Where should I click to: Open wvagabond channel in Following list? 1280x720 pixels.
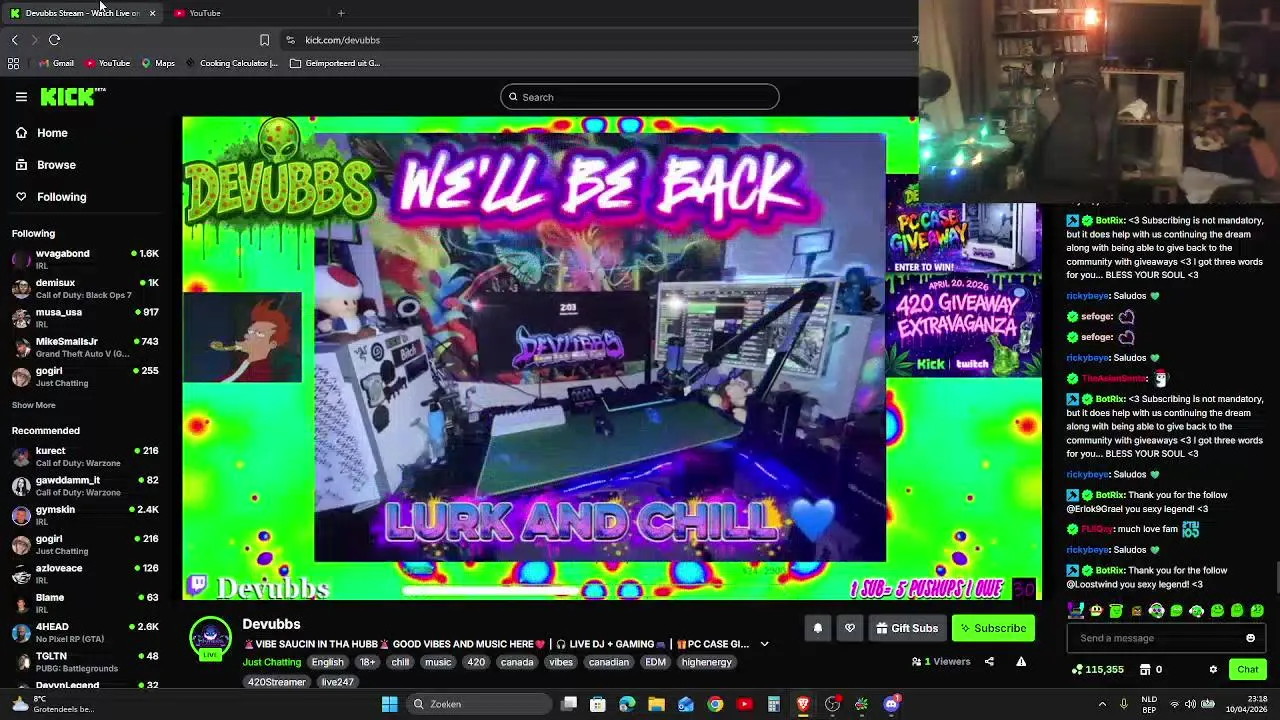[x=85, y=259]
